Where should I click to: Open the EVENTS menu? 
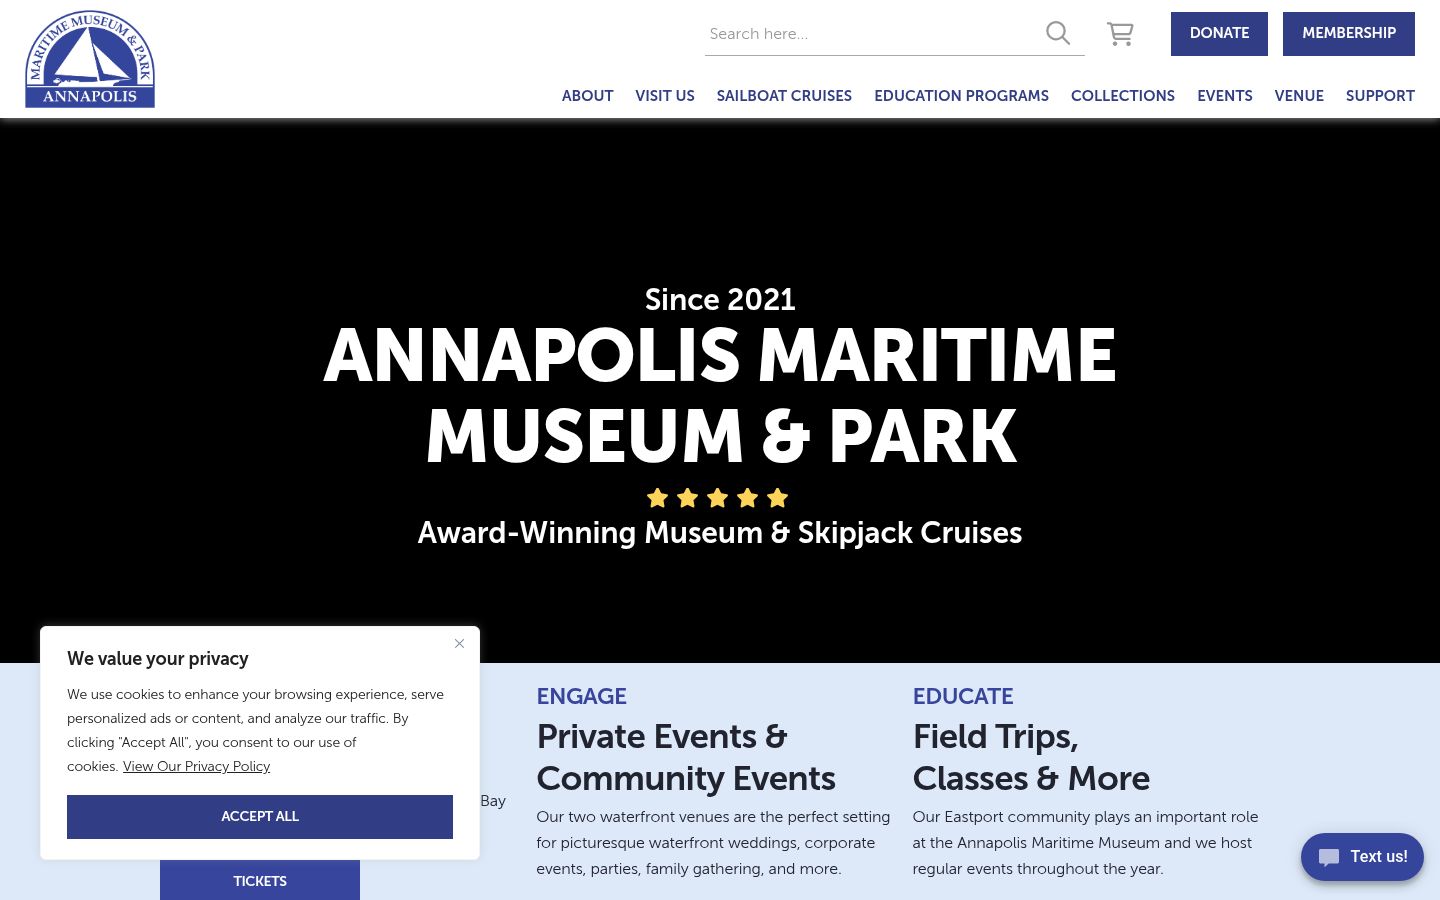1225,96
